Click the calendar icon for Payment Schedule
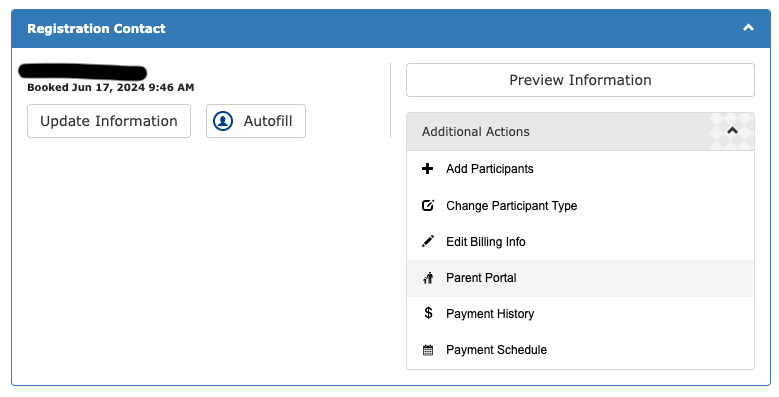 tap(428, 350)
